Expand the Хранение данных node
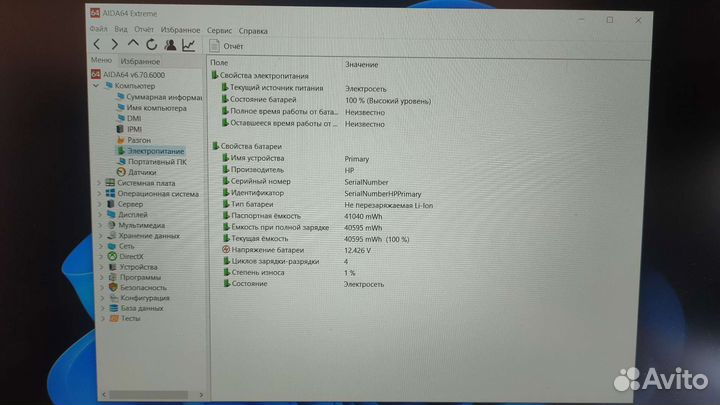720x405 pixels. (101, 236)
